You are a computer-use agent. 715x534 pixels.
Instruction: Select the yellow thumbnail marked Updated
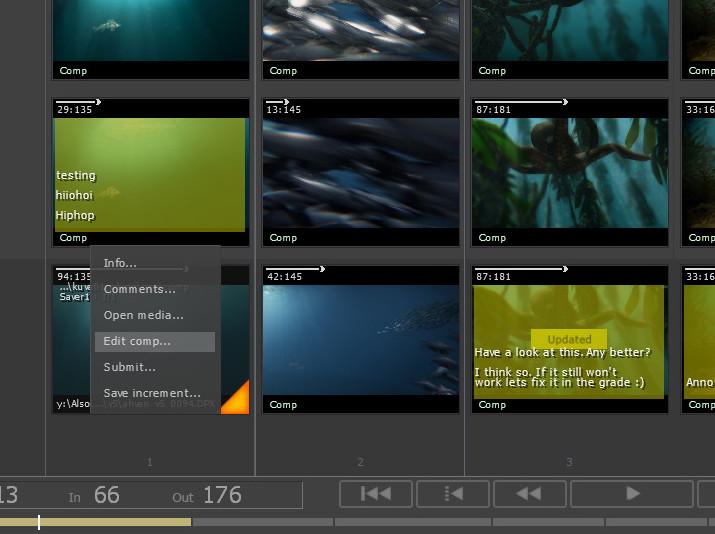(x=570, y=340)
